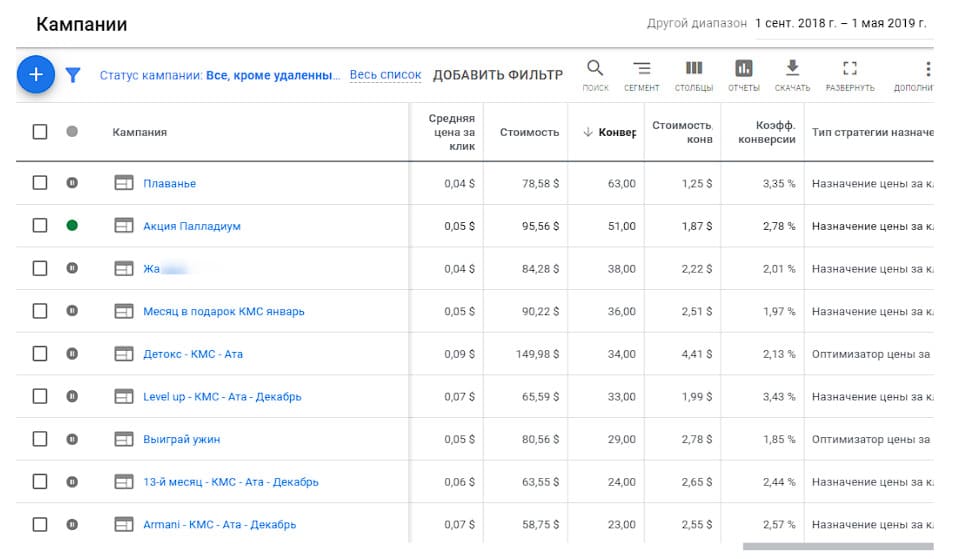The image size is (961, 559).
Task: Check the Детокс - КМС - Ата row
Action: [x=40, y=354]
